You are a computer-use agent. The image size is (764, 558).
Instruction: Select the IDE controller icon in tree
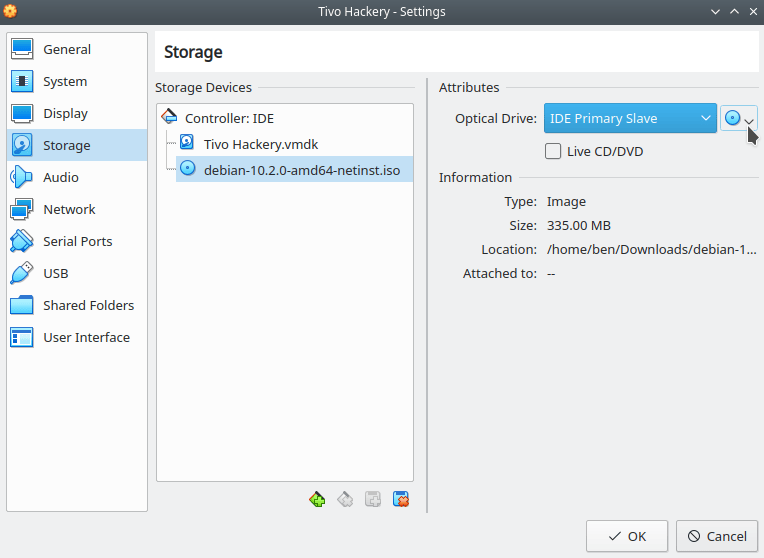point(169,117)
